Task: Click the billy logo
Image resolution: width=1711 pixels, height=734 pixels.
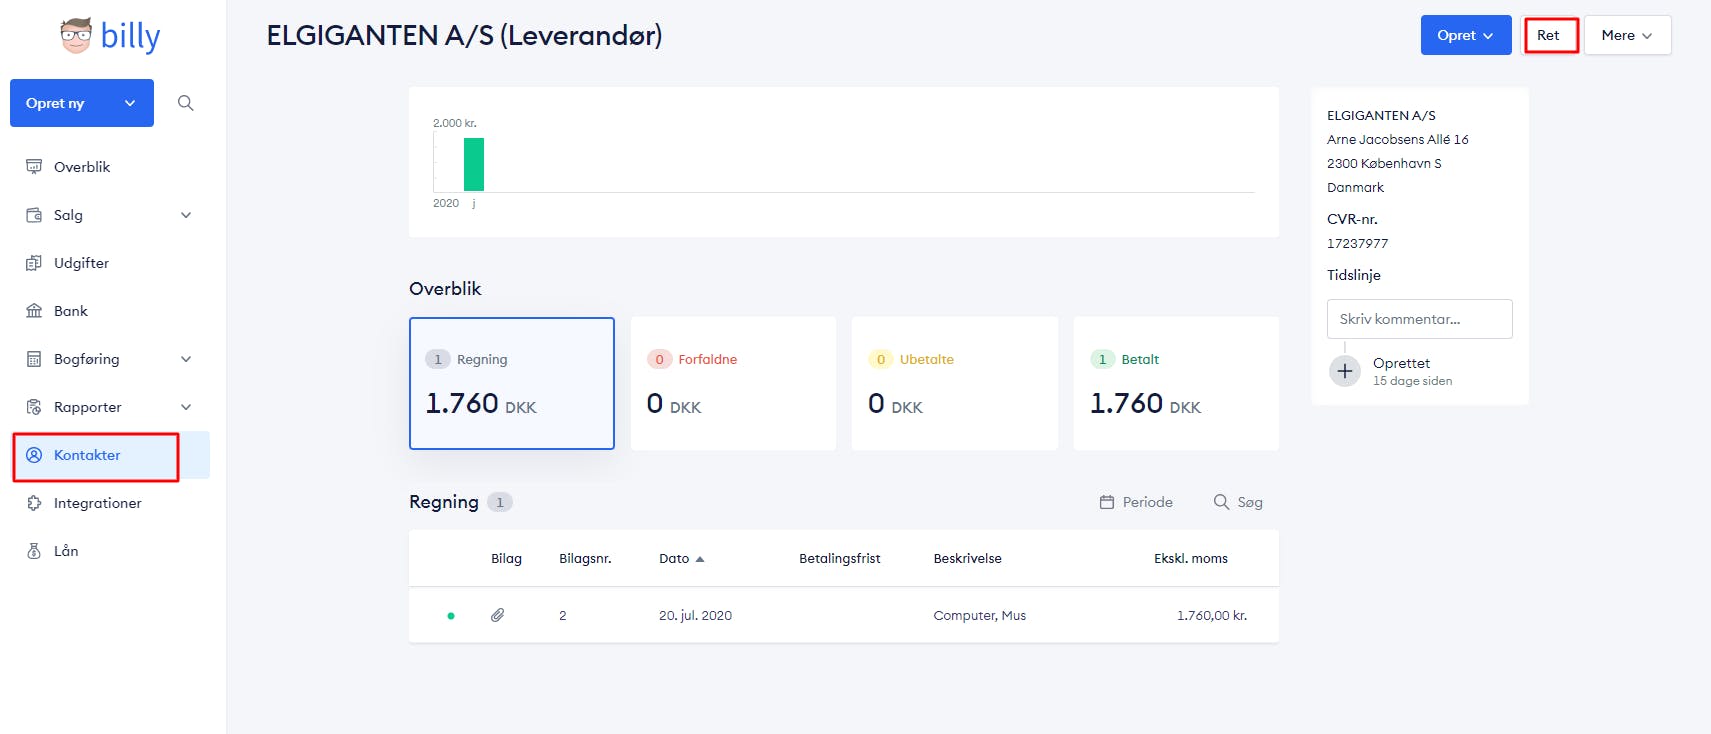Action: [110, 36]
